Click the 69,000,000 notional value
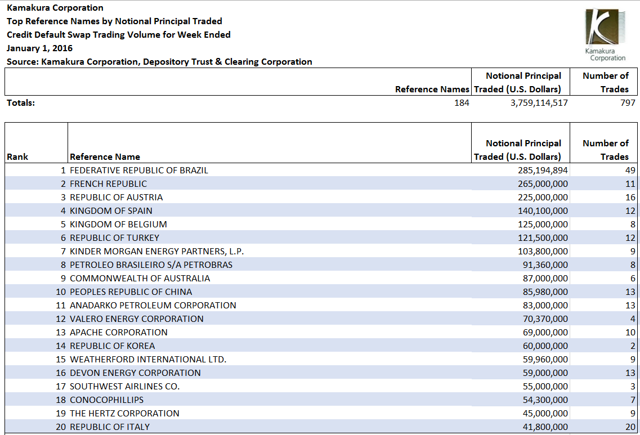Viewport: 640px width, 435px height. click(545, 332)
